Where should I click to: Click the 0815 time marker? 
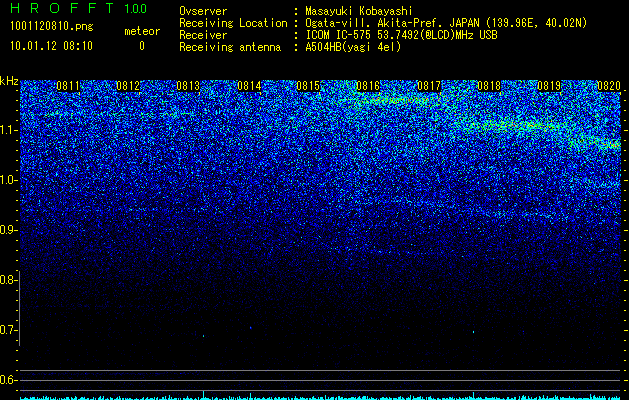(x=308, y=86)
